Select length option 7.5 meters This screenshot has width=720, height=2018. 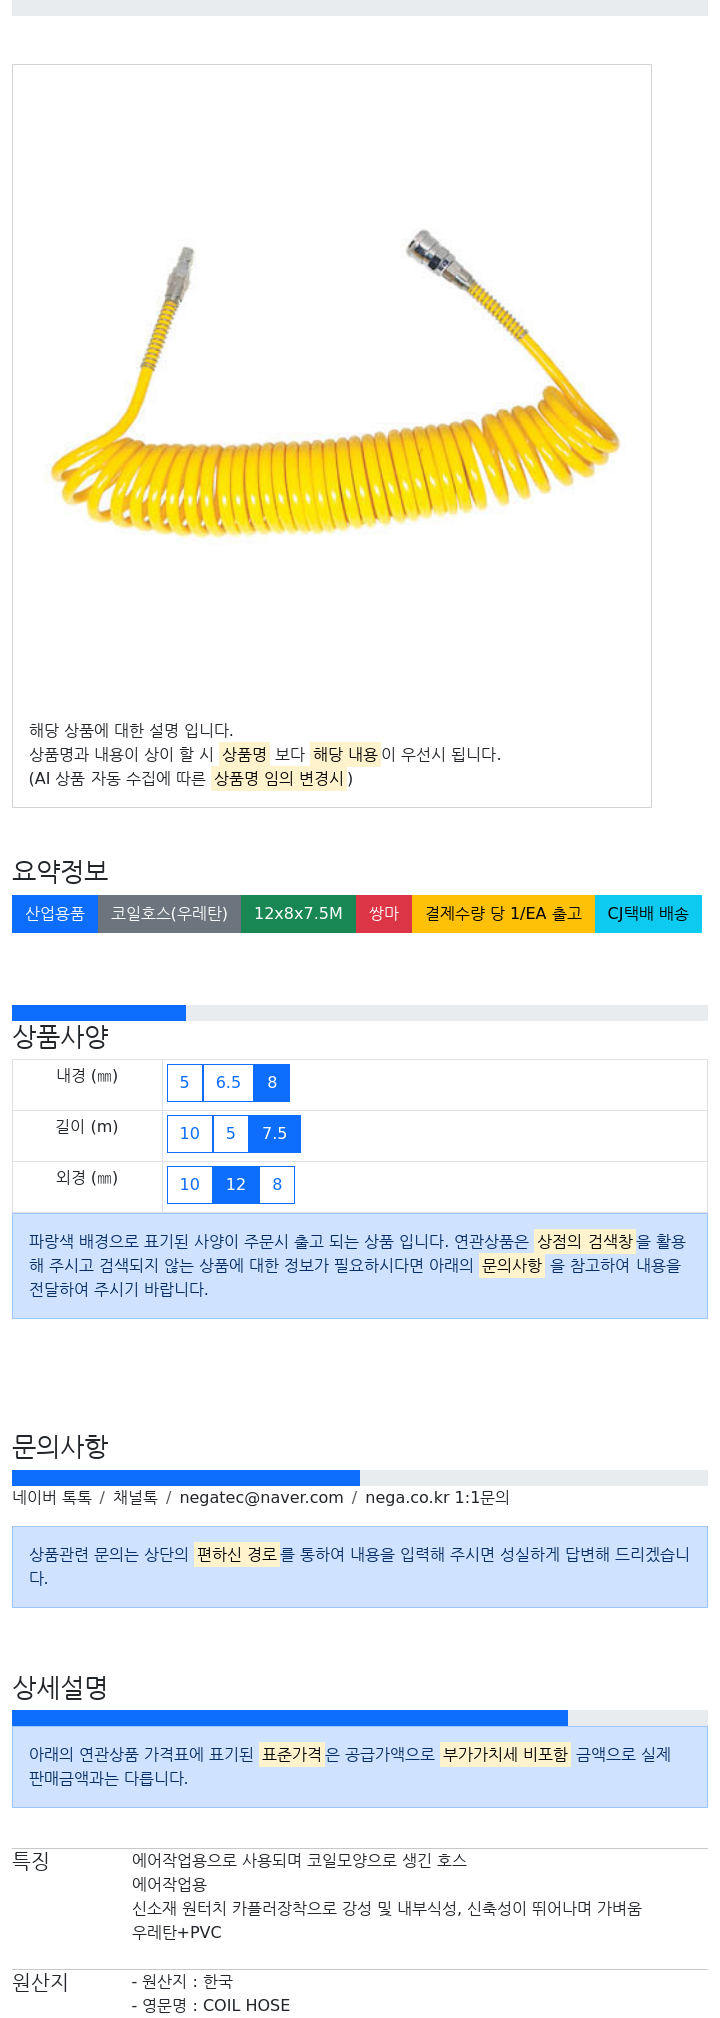pos(274,1133)
